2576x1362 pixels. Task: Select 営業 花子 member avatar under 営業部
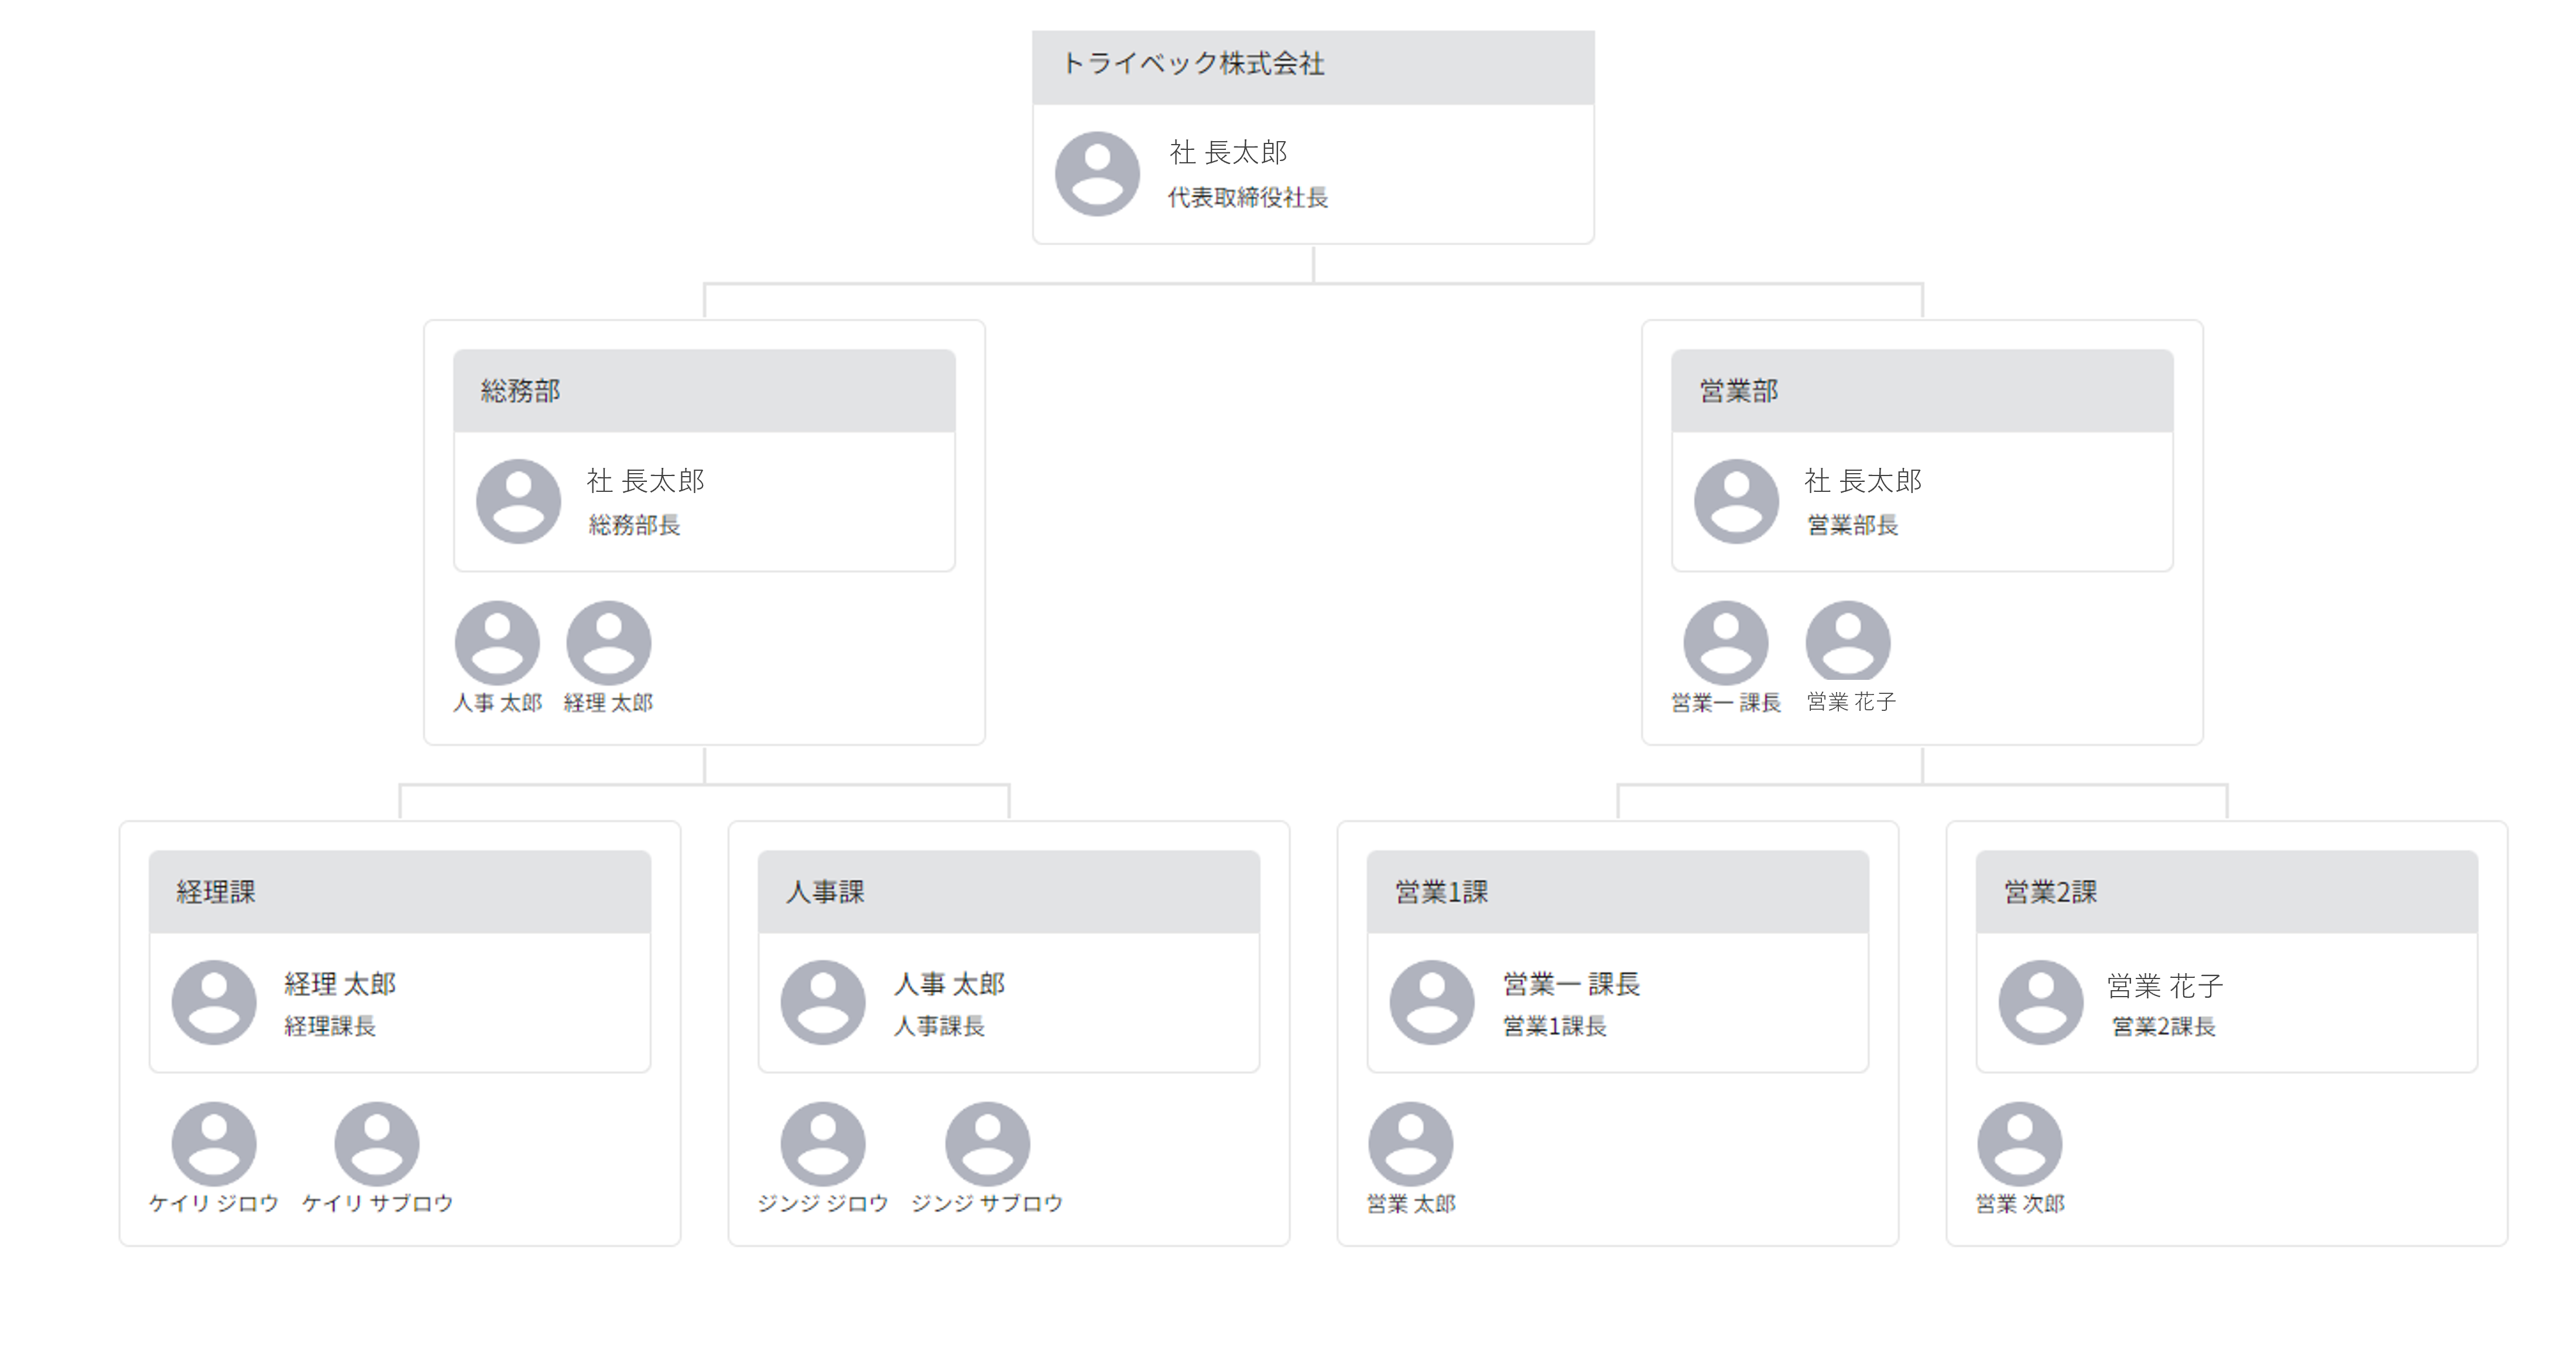point(1848,642)
